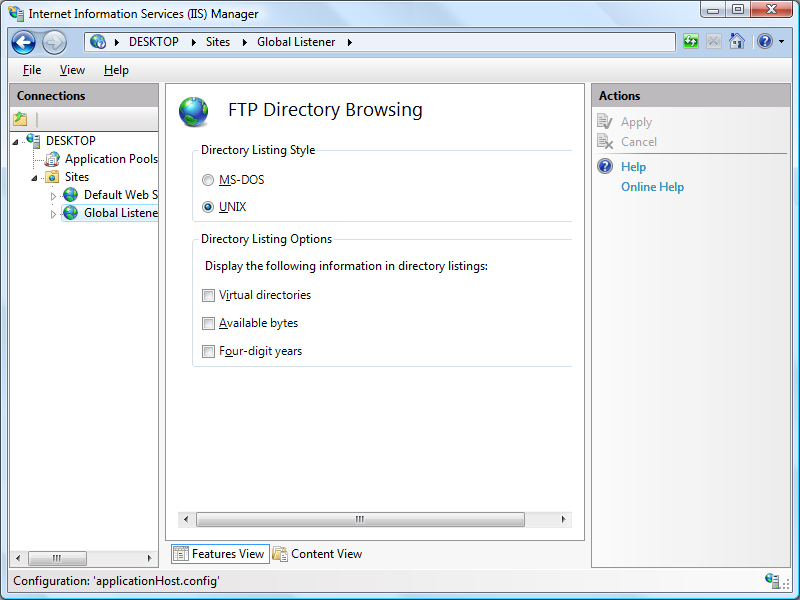Click the Configuration applicationHost.config status text
Image resolution: width=800 pixels, height=600 pixels.
click(x=116, y=581)
